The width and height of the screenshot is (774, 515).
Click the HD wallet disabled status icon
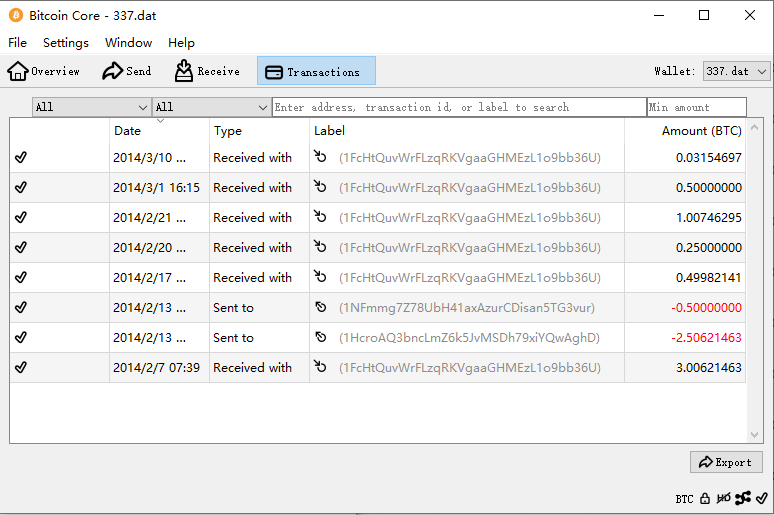click(x=723, y=498)
